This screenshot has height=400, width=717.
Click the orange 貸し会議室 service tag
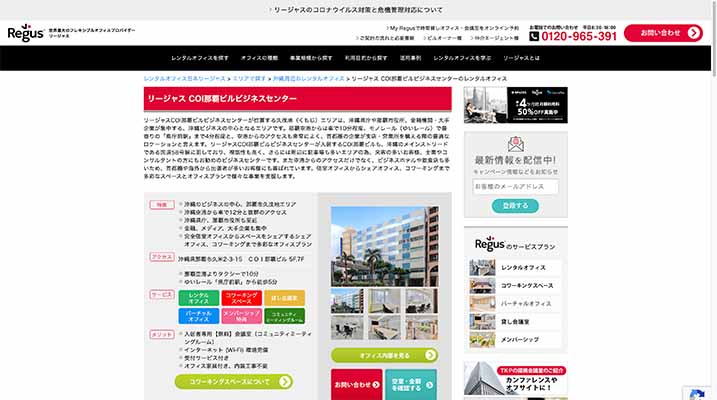click(x=284, y=298)
